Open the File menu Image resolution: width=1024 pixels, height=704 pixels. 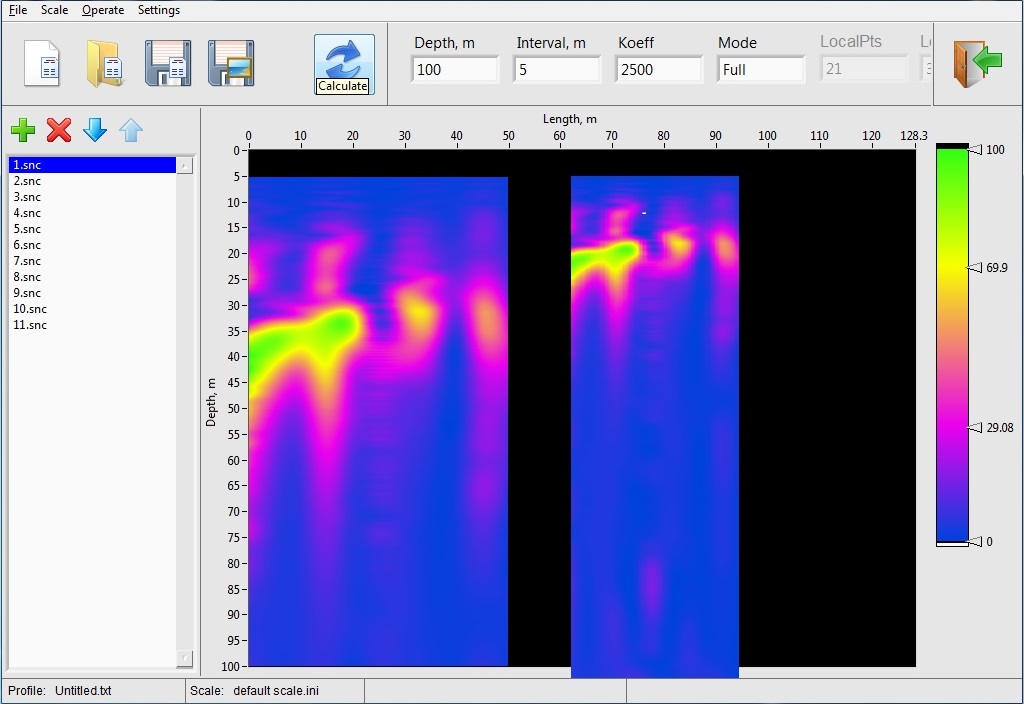(x=18, y=10)
